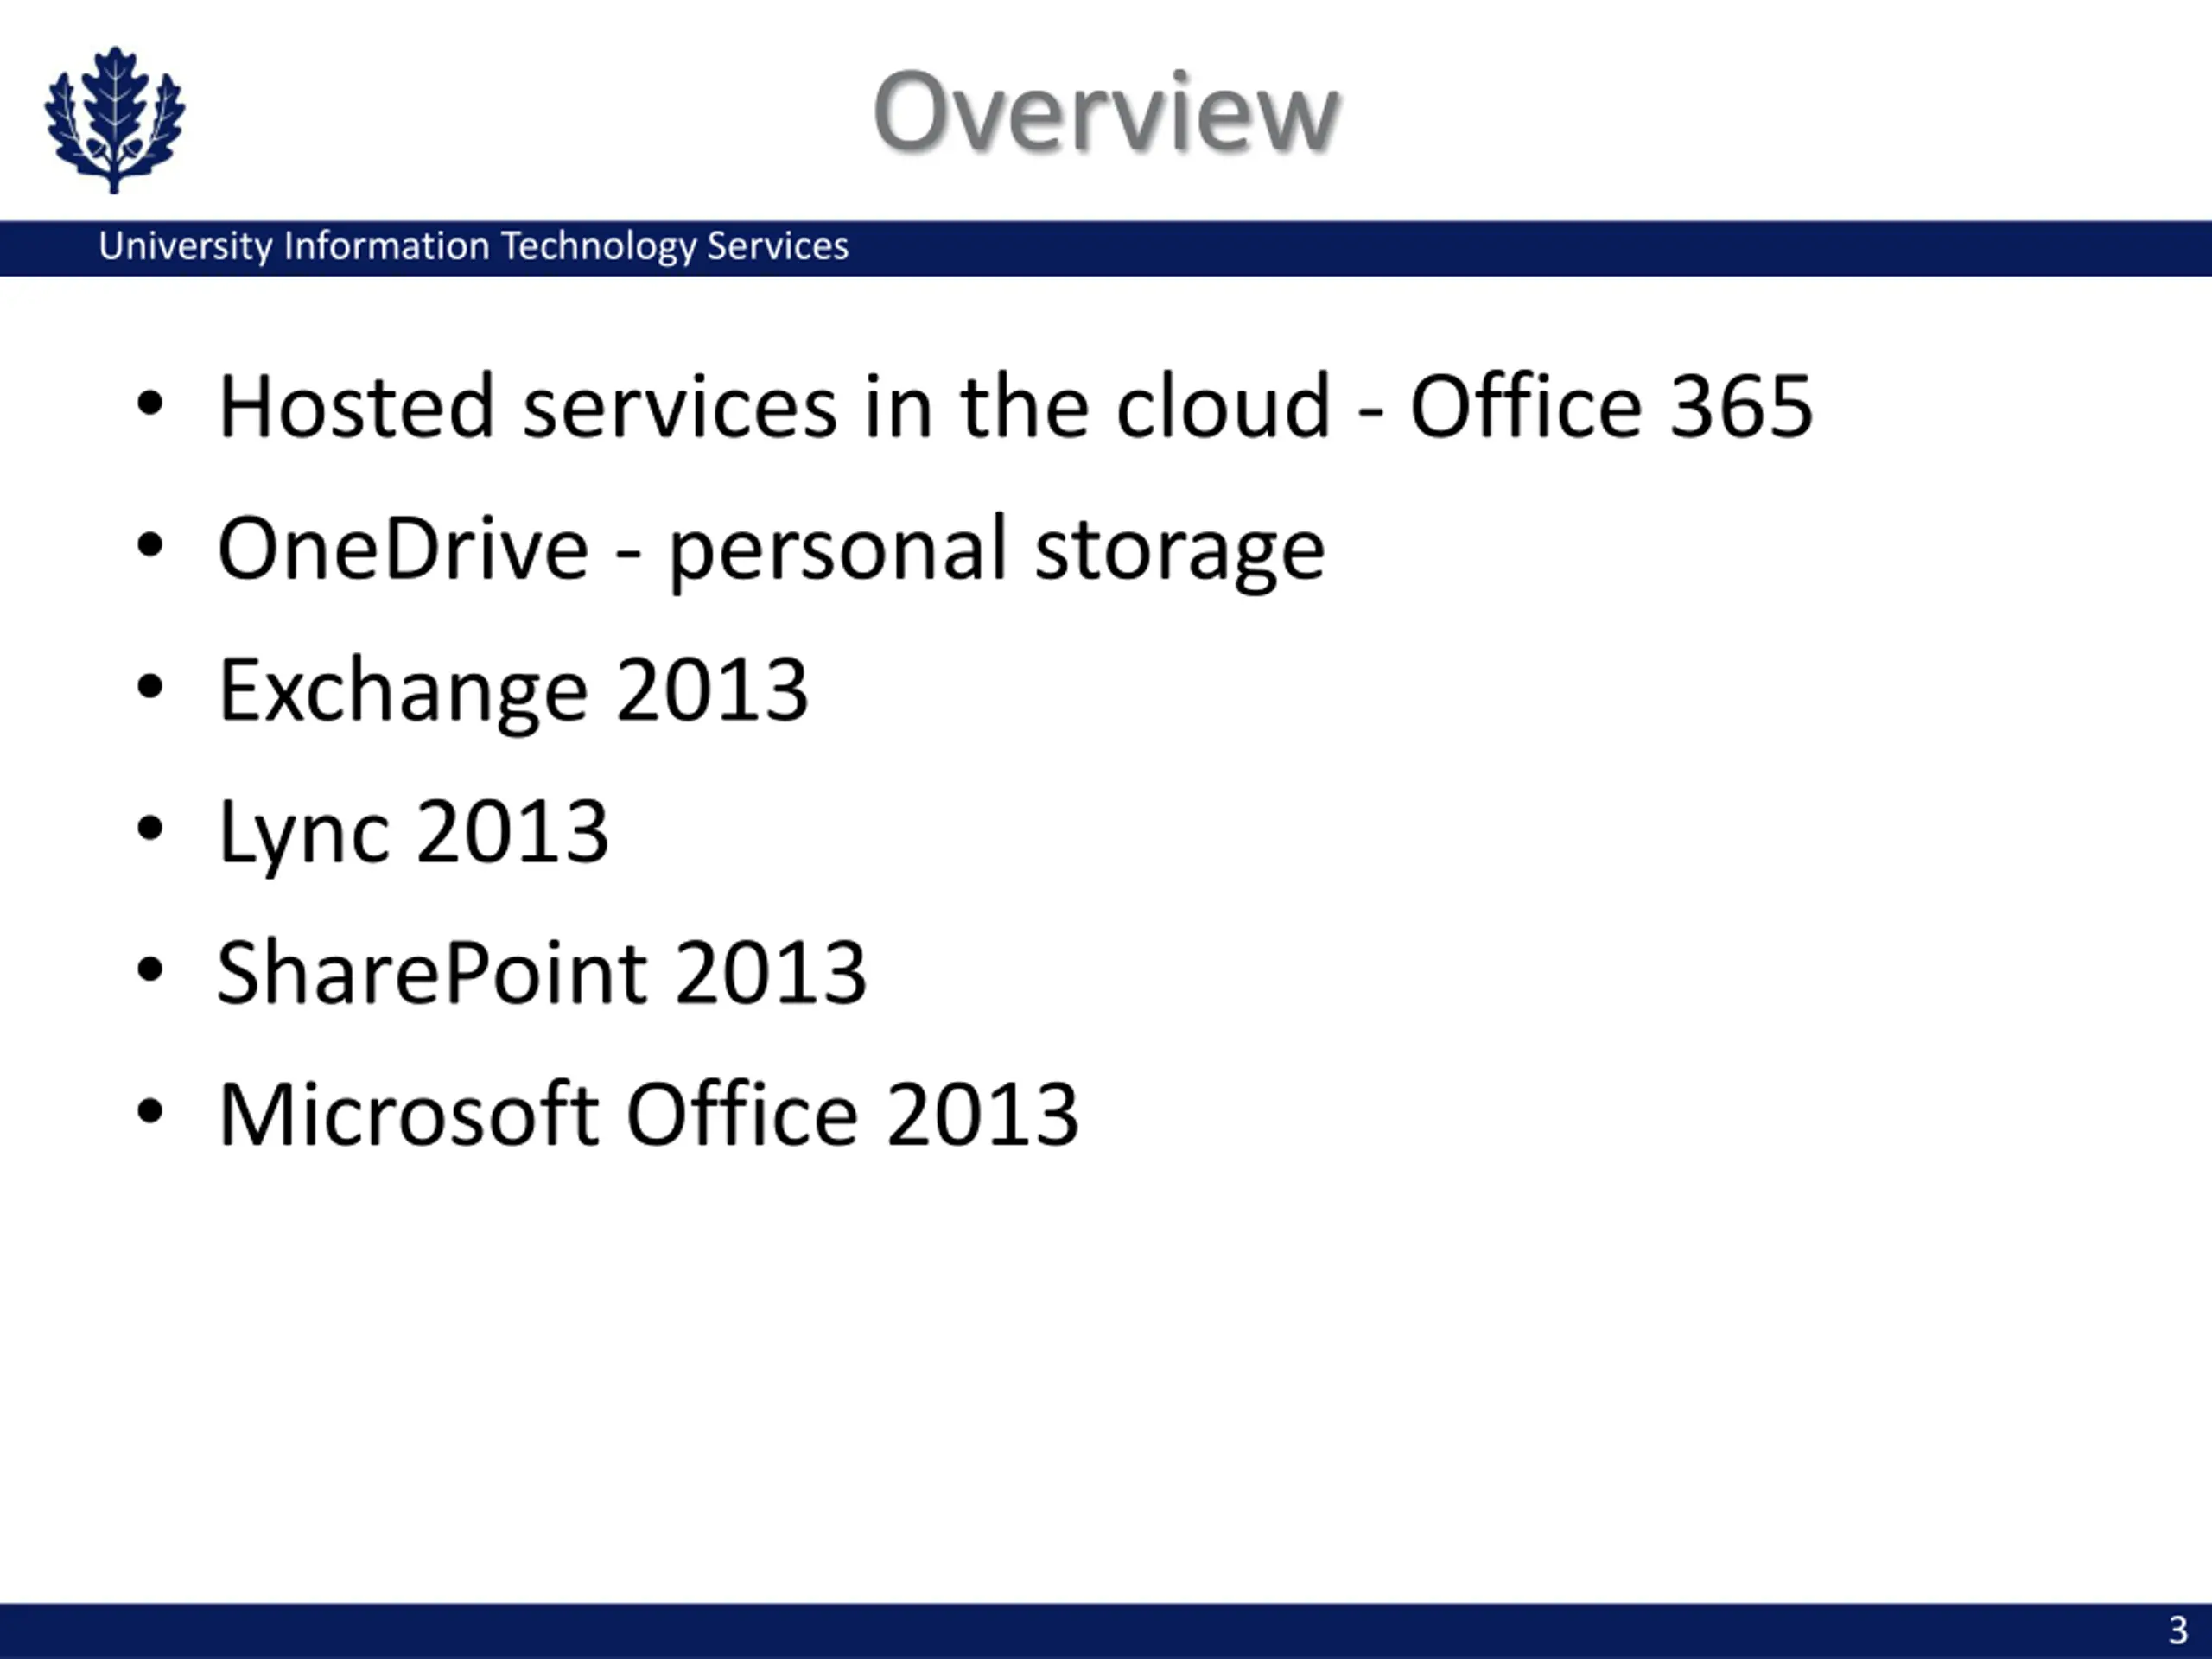This screenshot has width=2212, height=1659.
Task: Select the Hosted services in the cloud bullet
Action: coord(1015,406)
